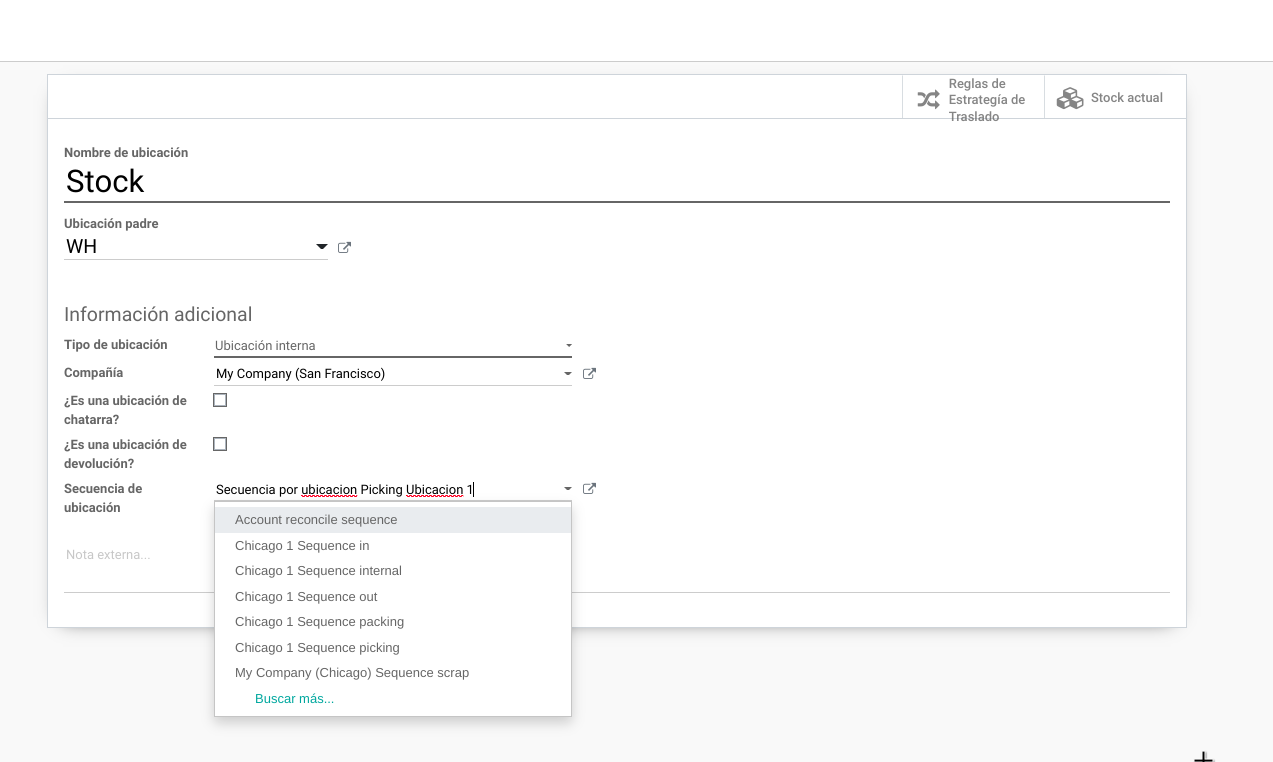1273x762 pixels.
Task: Expand the Ubicación padre dropdown arrow
Action: 321,246
